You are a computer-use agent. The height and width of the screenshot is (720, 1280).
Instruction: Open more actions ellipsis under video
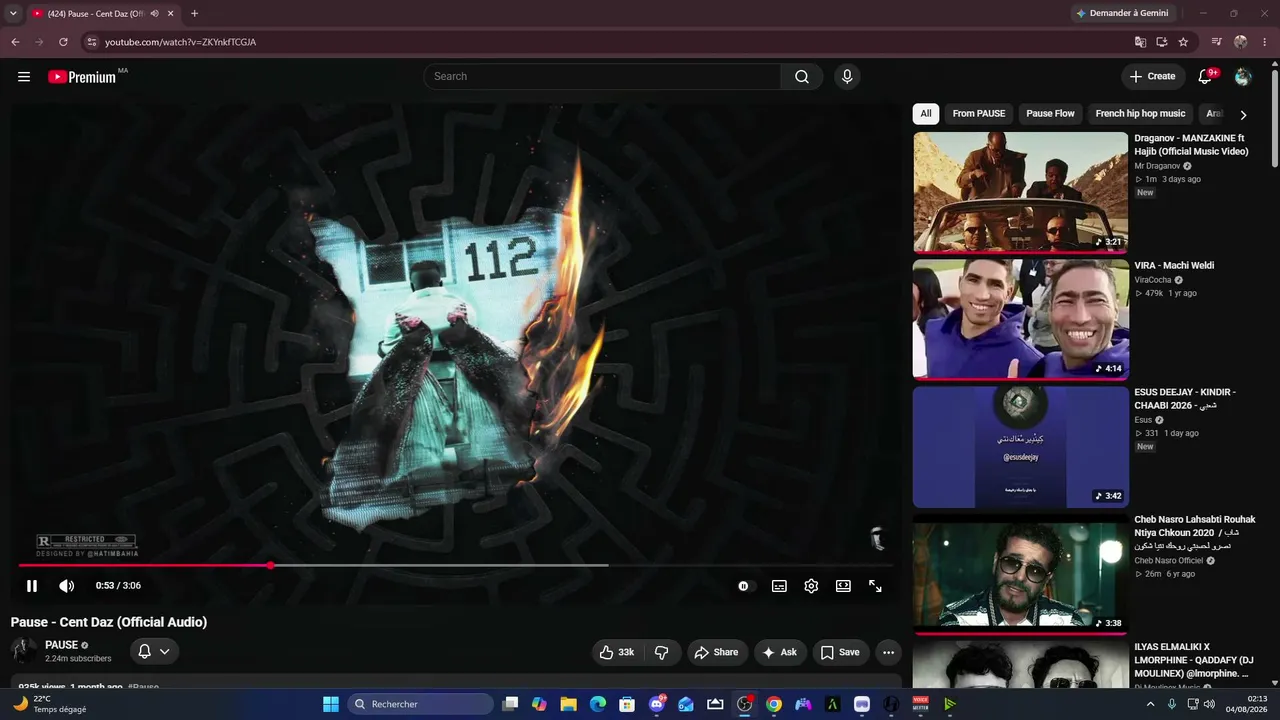coord(888,652)
